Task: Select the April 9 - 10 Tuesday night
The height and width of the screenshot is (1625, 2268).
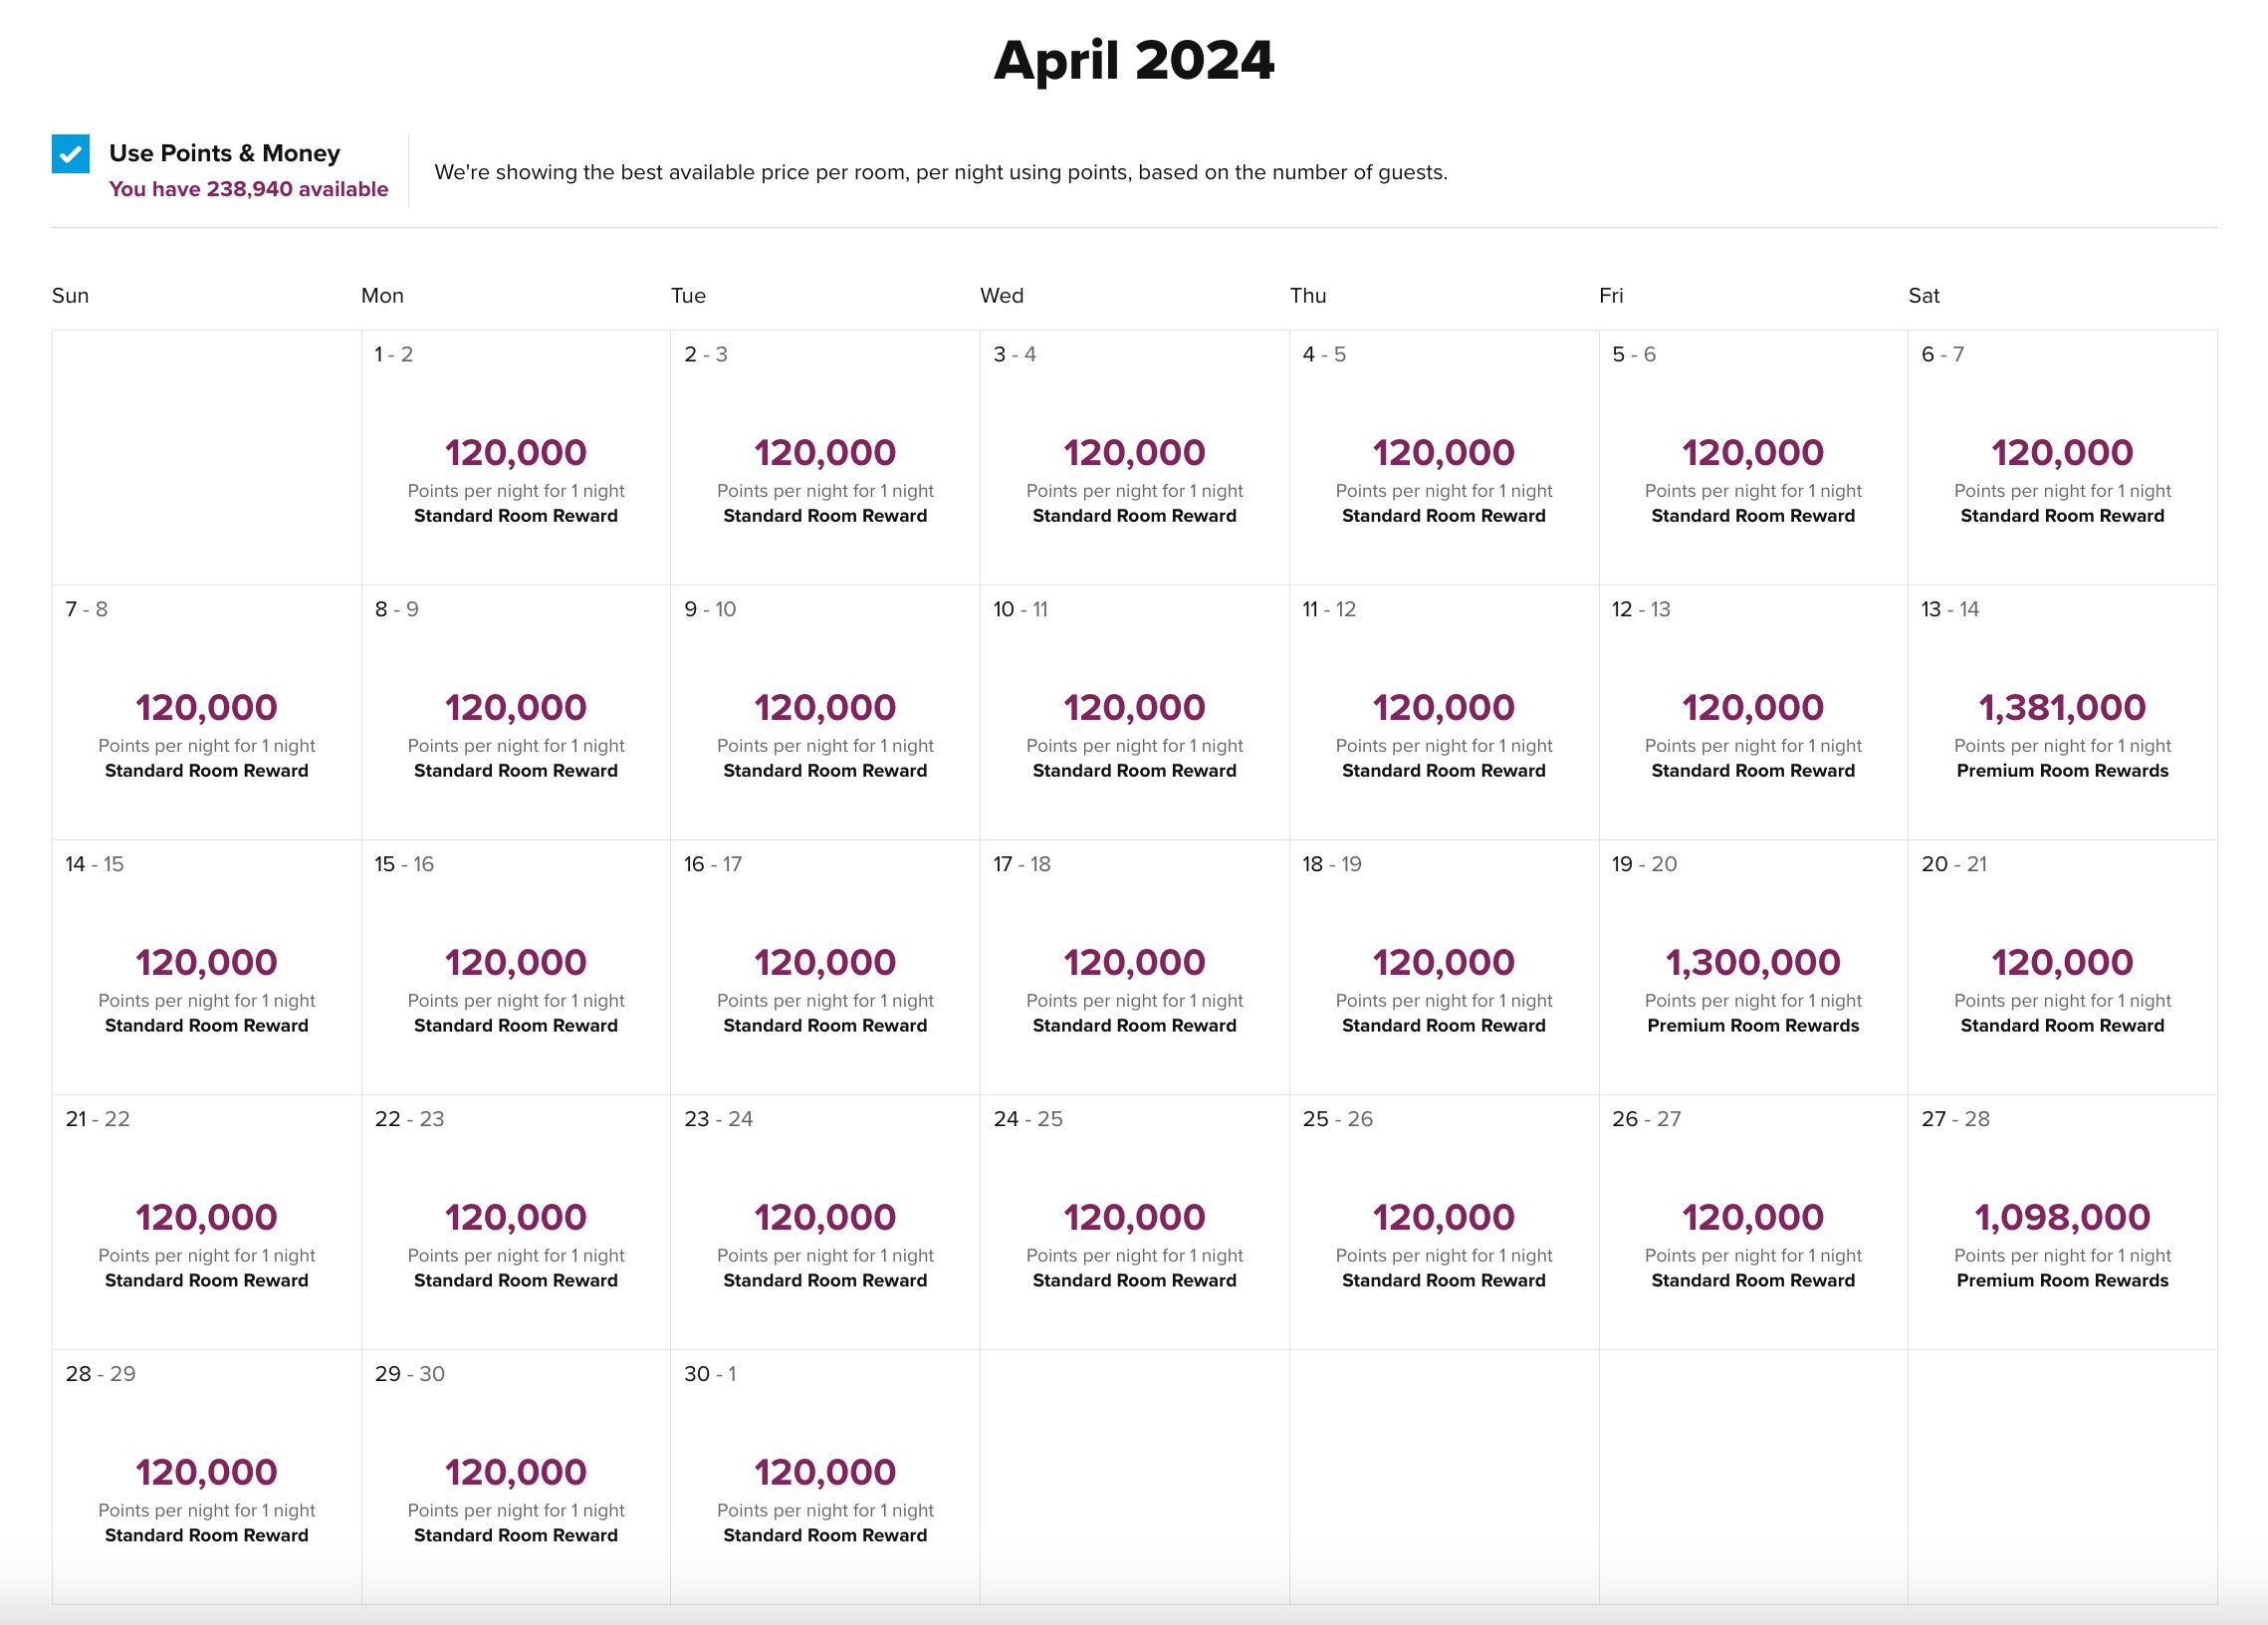Action: point(824,712)
